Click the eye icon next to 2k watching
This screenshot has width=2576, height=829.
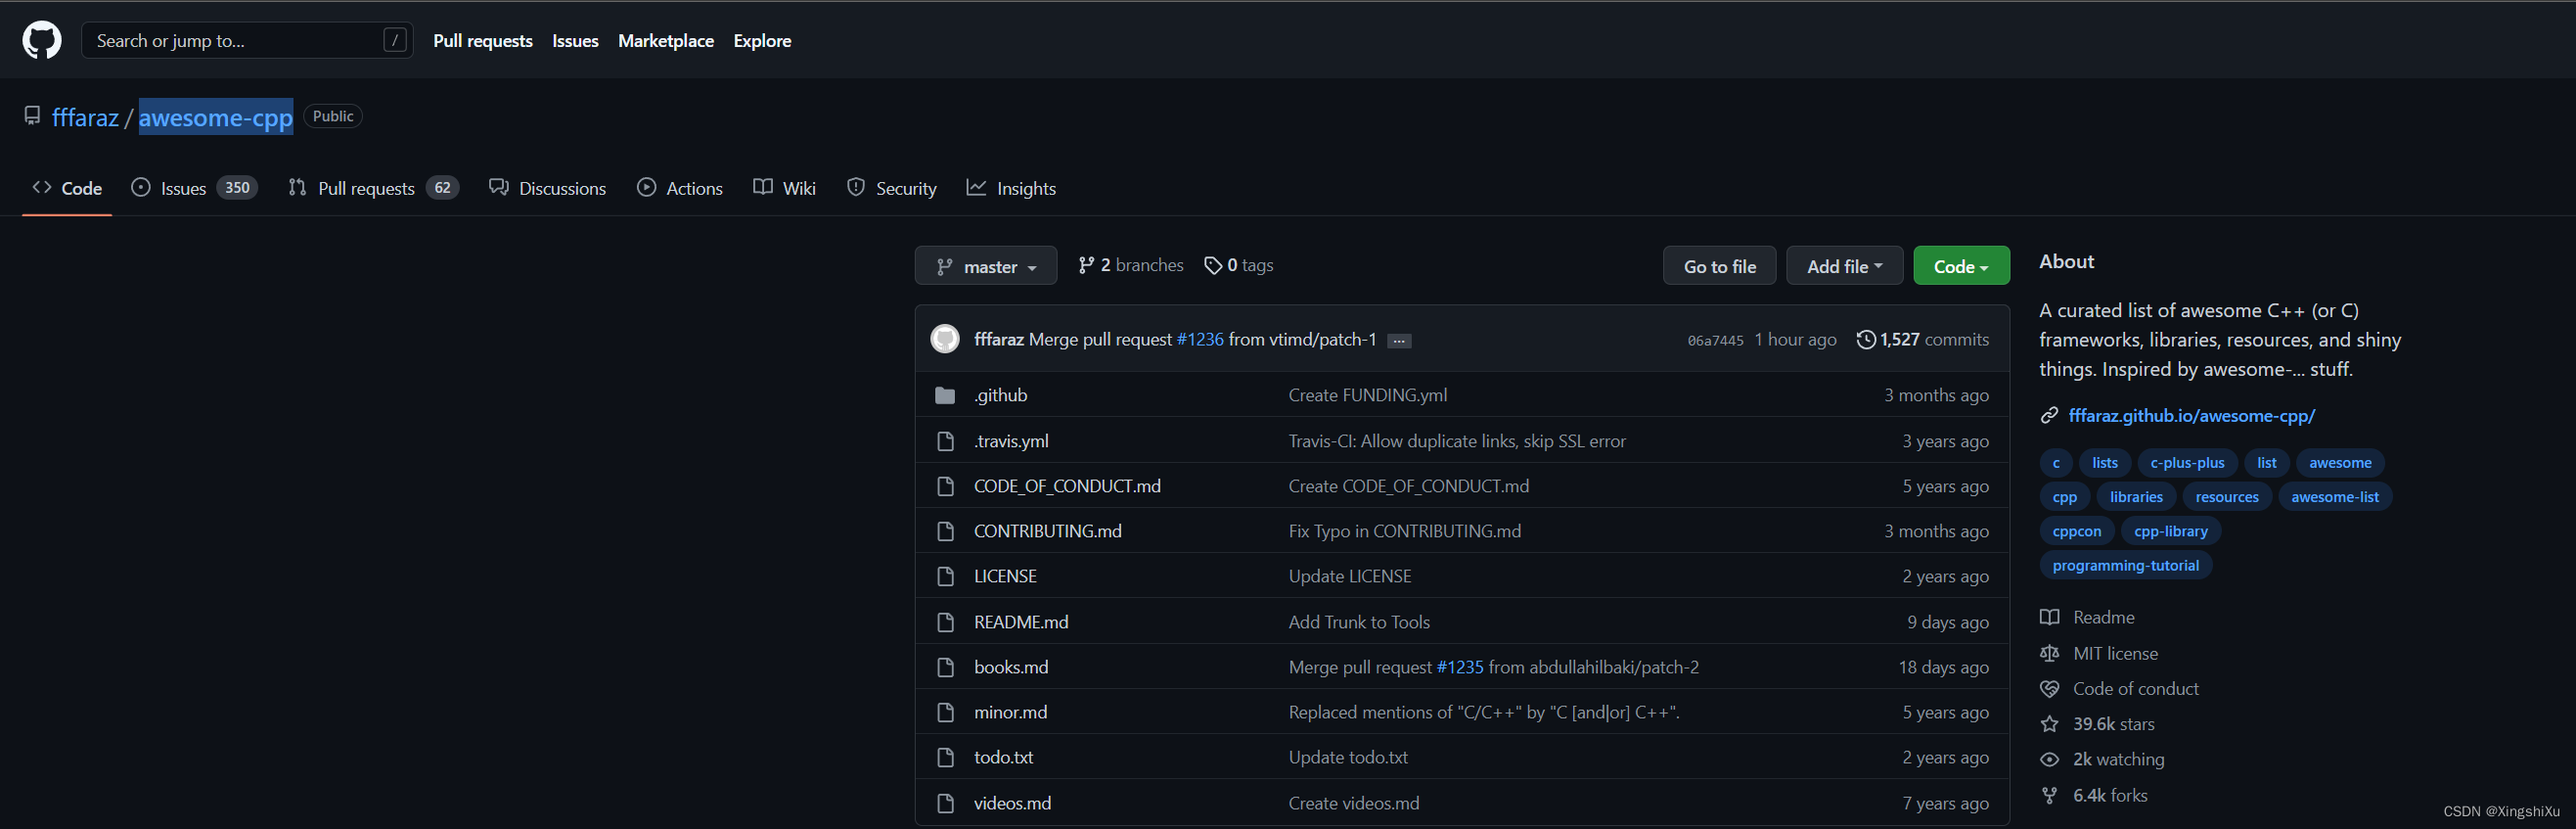[2049, 760]
